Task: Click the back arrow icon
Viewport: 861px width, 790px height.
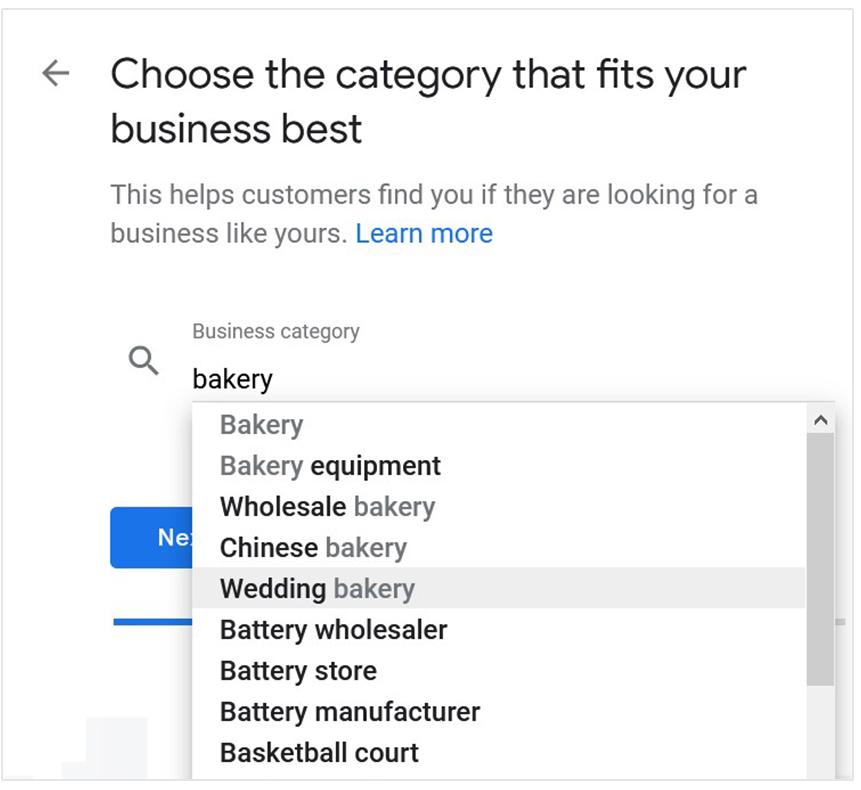Action: click(x=56, y=74)
